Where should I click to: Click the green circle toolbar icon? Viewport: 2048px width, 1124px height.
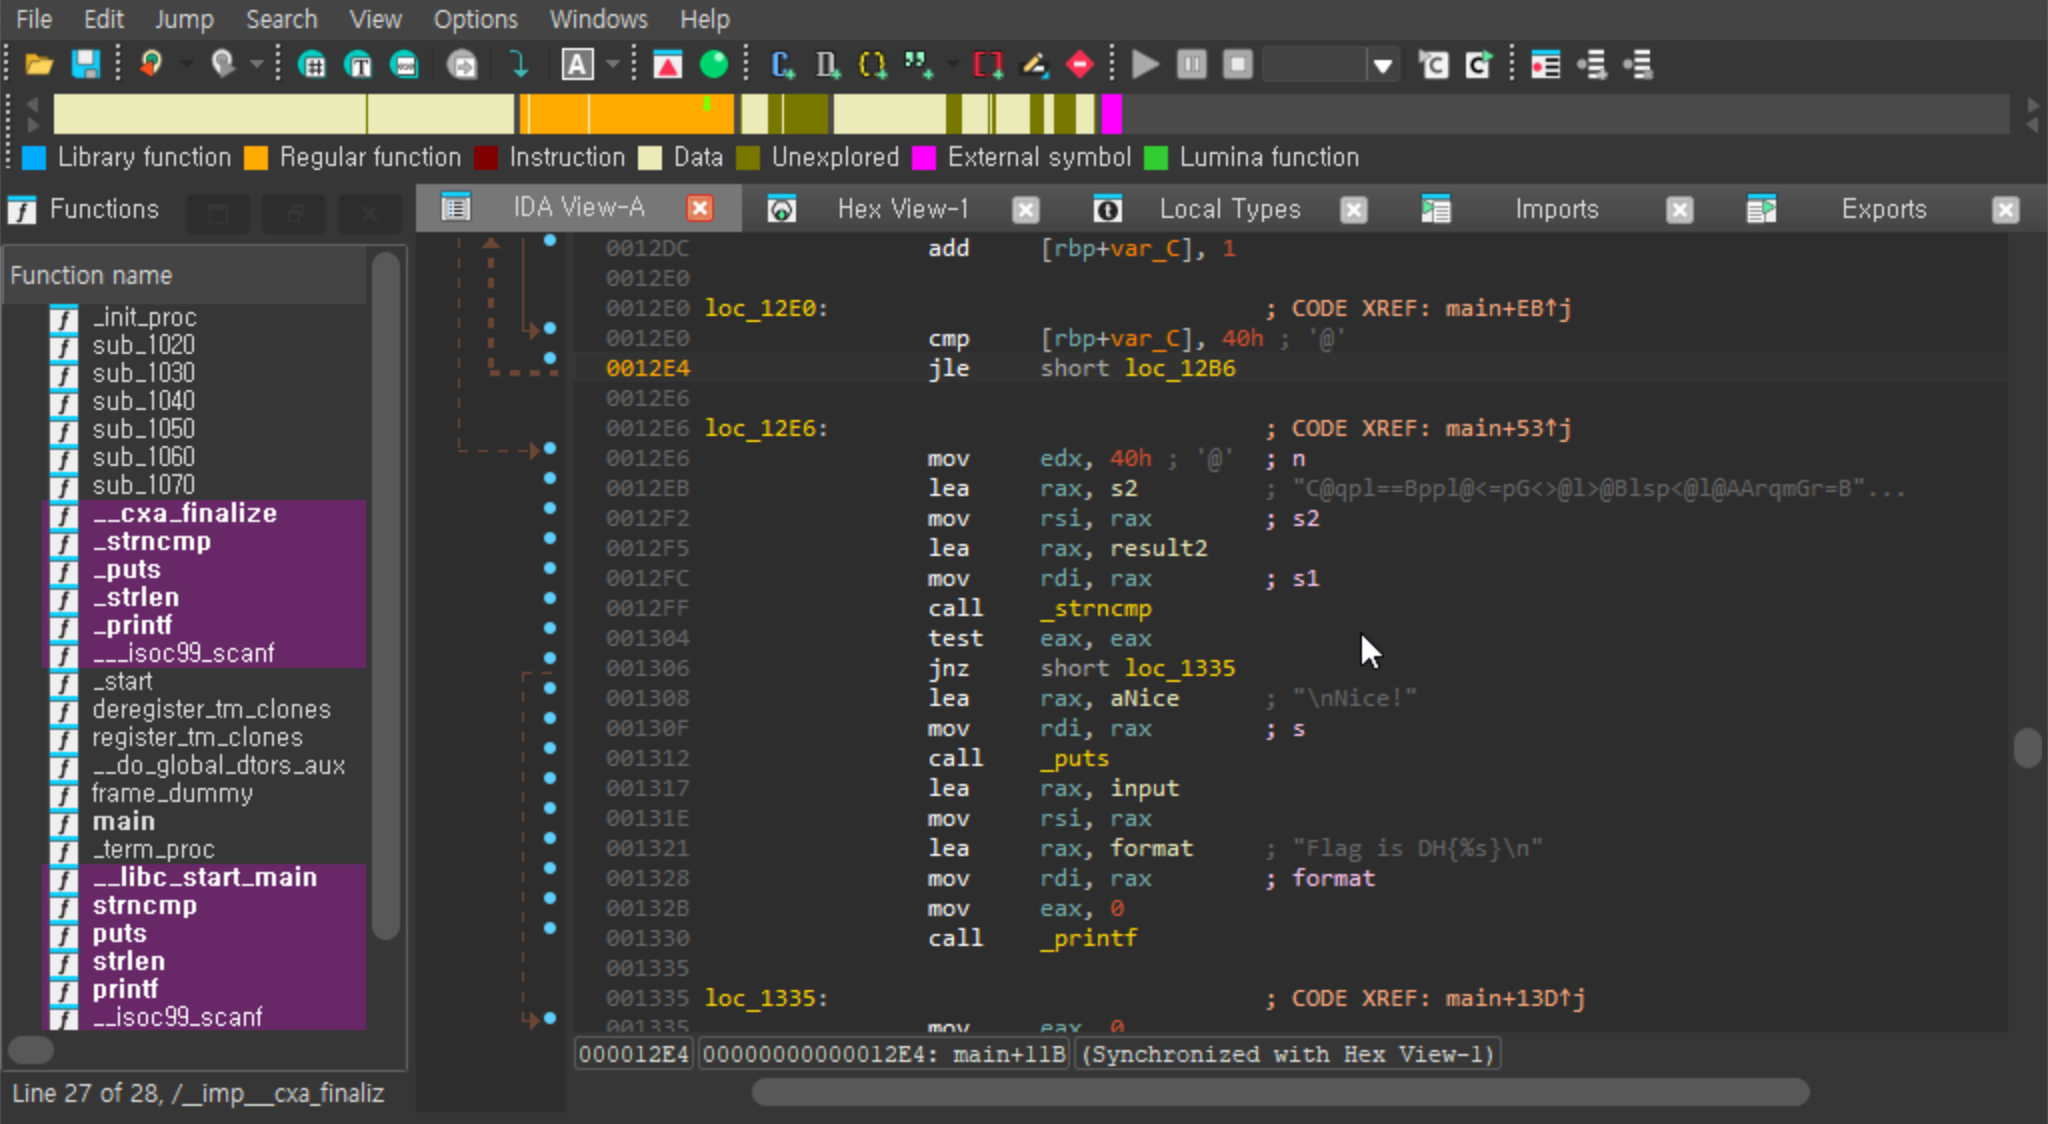coord(714,66)
